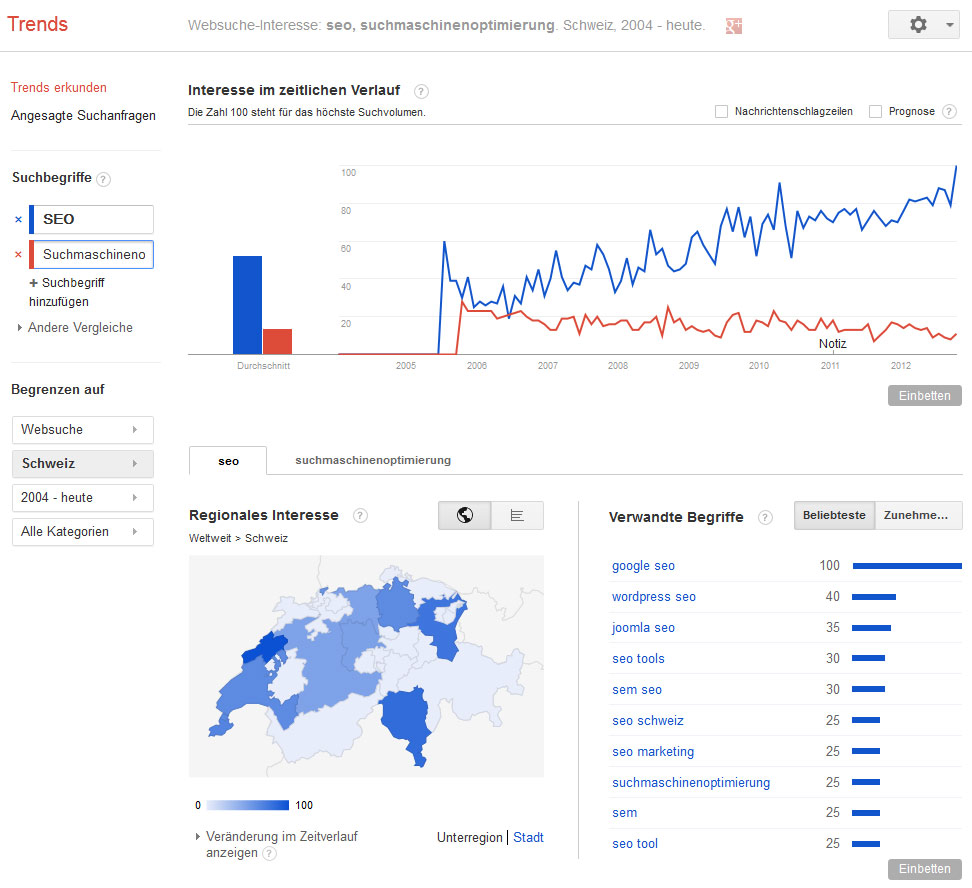The width and height of the screenshot is (972, 888).
Task: Show regional interest by Stadt
Action: [x=528, y=837]
